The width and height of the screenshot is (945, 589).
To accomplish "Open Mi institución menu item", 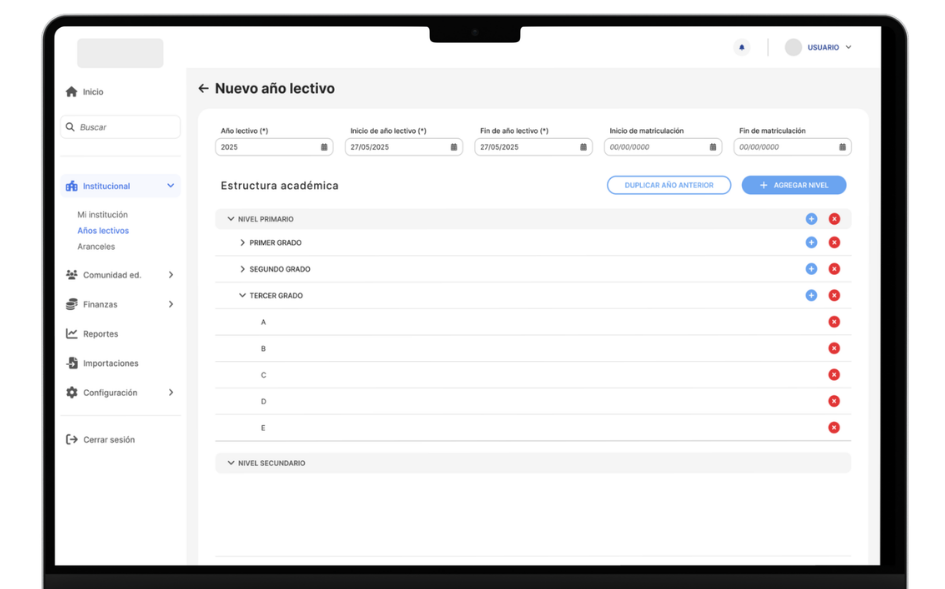I will [x=102, y=215].
